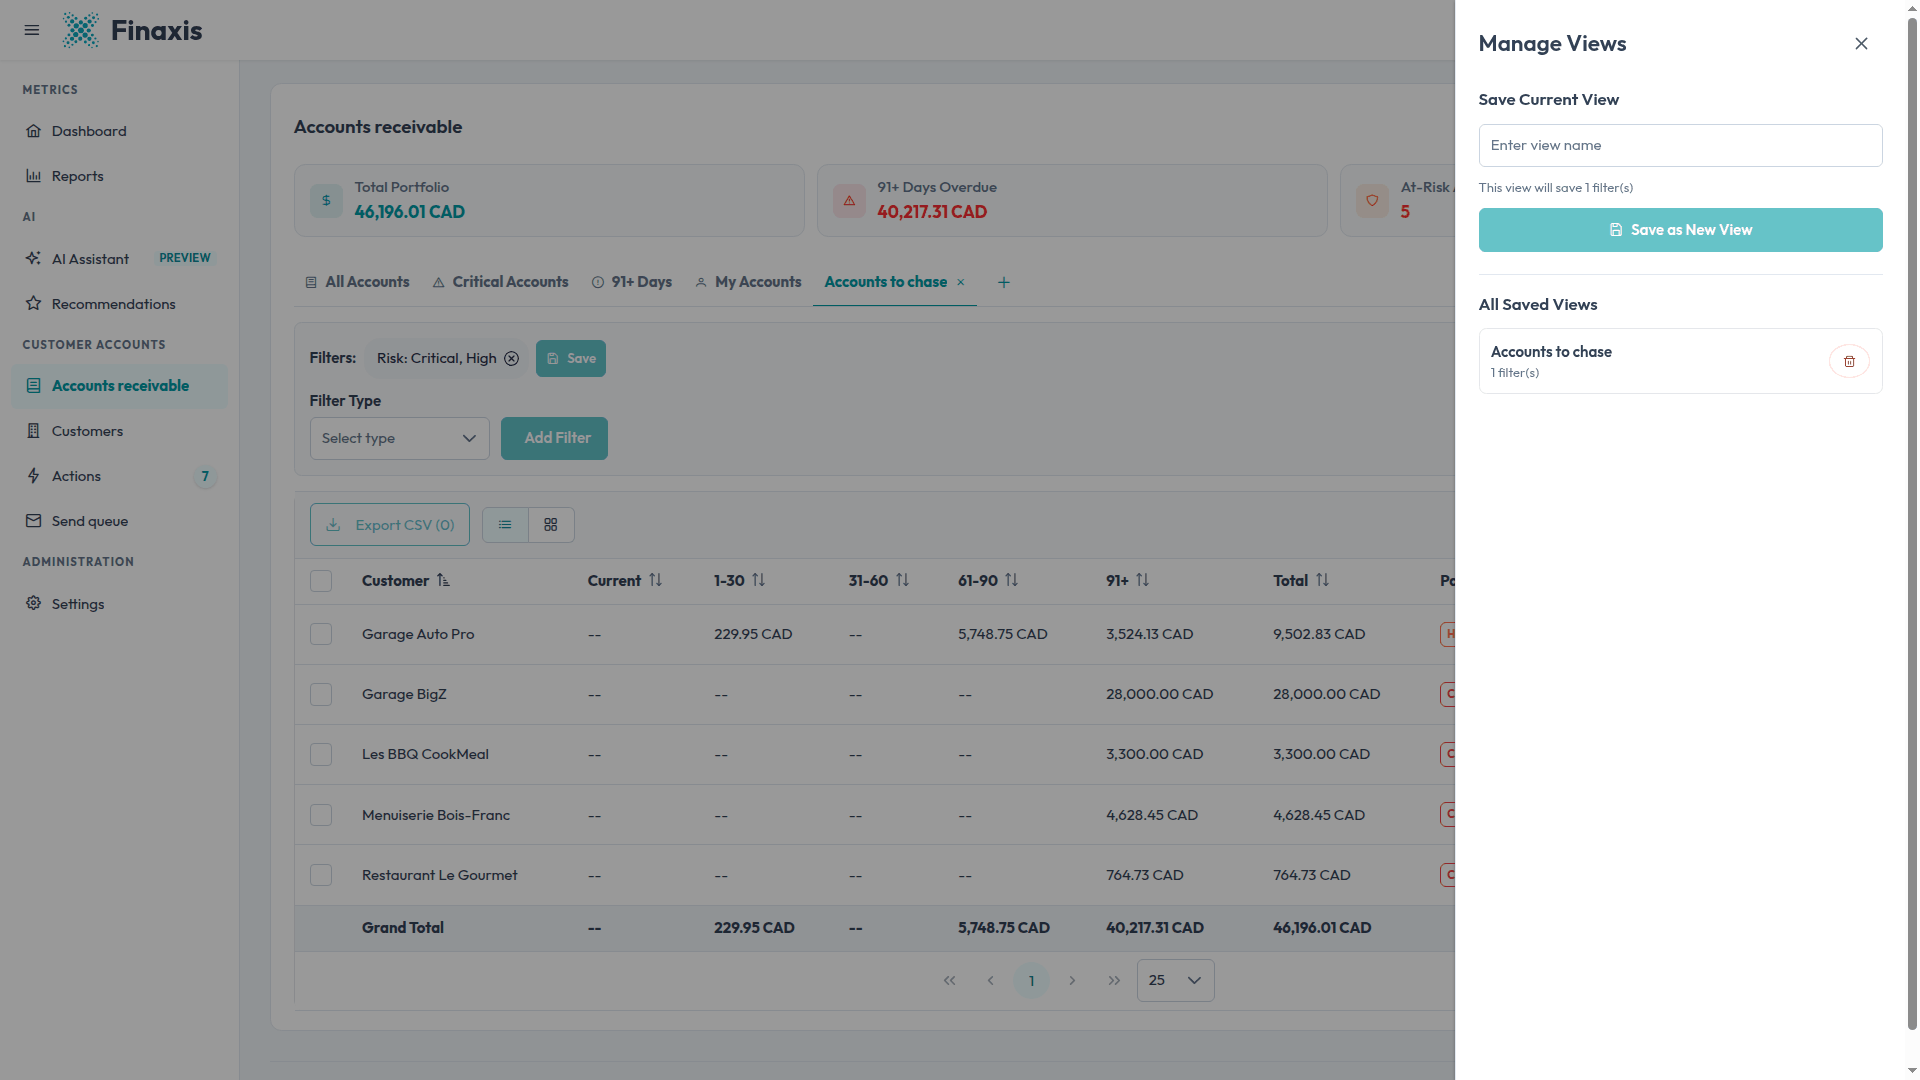1920x1080 pixels.
Task: Sort by 31-60 column
Action: [x=902, y=580]
